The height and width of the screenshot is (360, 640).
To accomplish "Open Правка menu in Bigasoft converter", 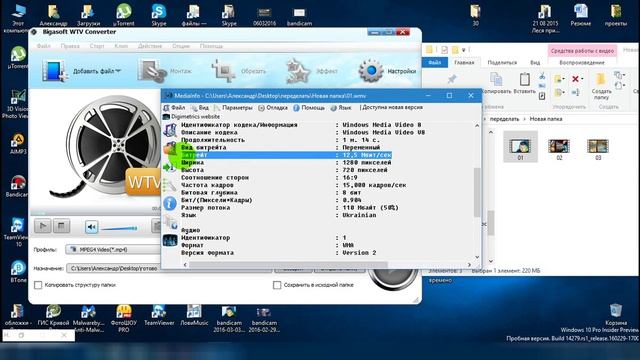I will 70,46.
